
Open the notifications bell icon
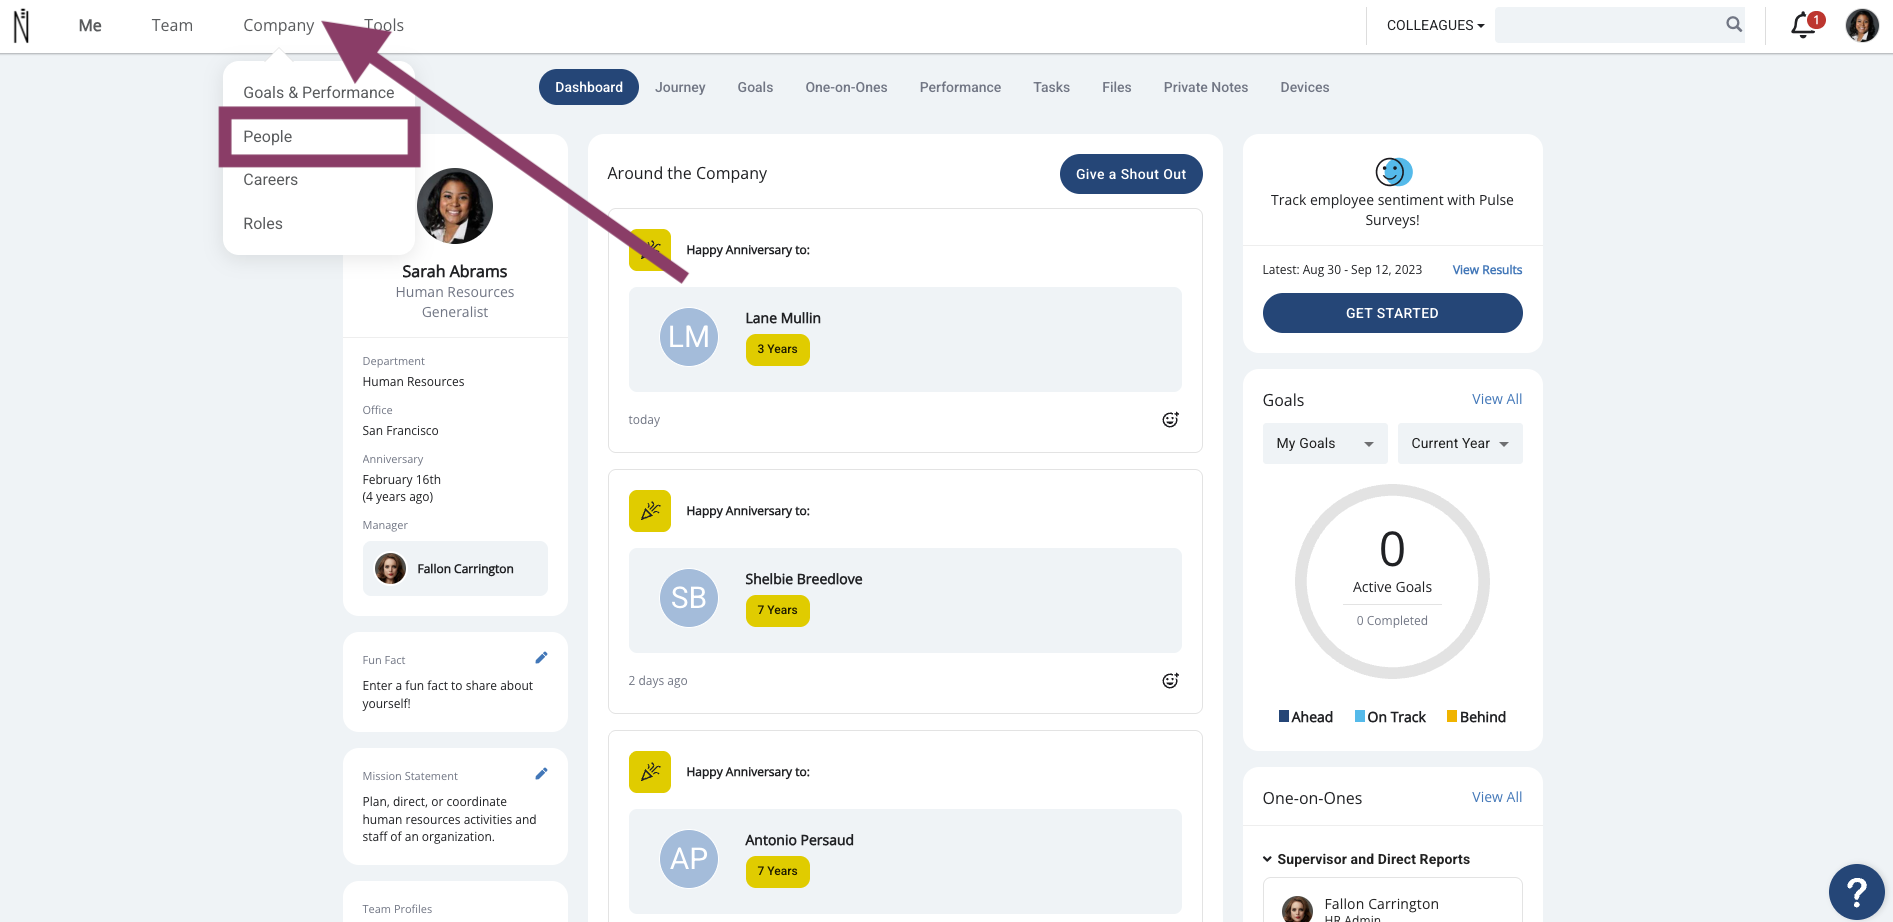coord(1805,25)
